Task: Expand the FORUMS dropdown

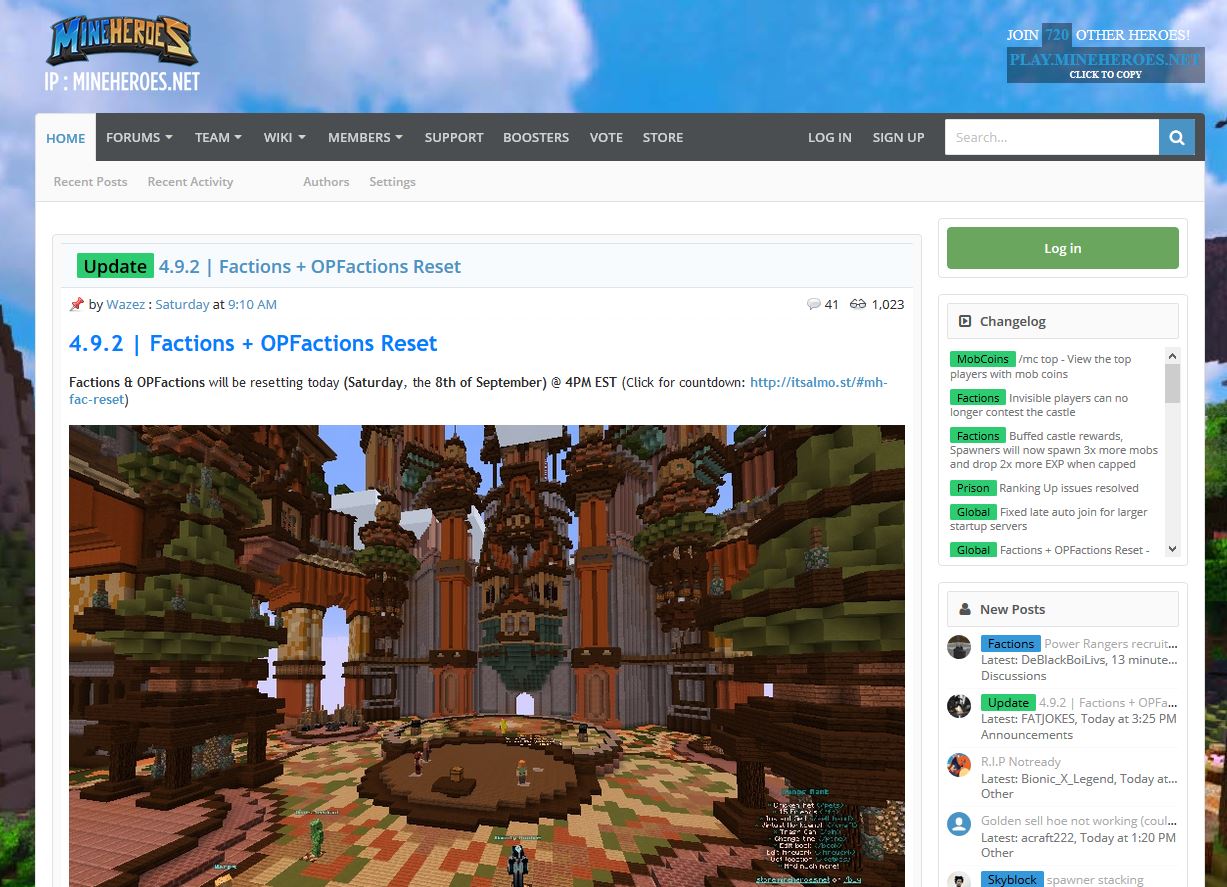Action: click(139, 137)
